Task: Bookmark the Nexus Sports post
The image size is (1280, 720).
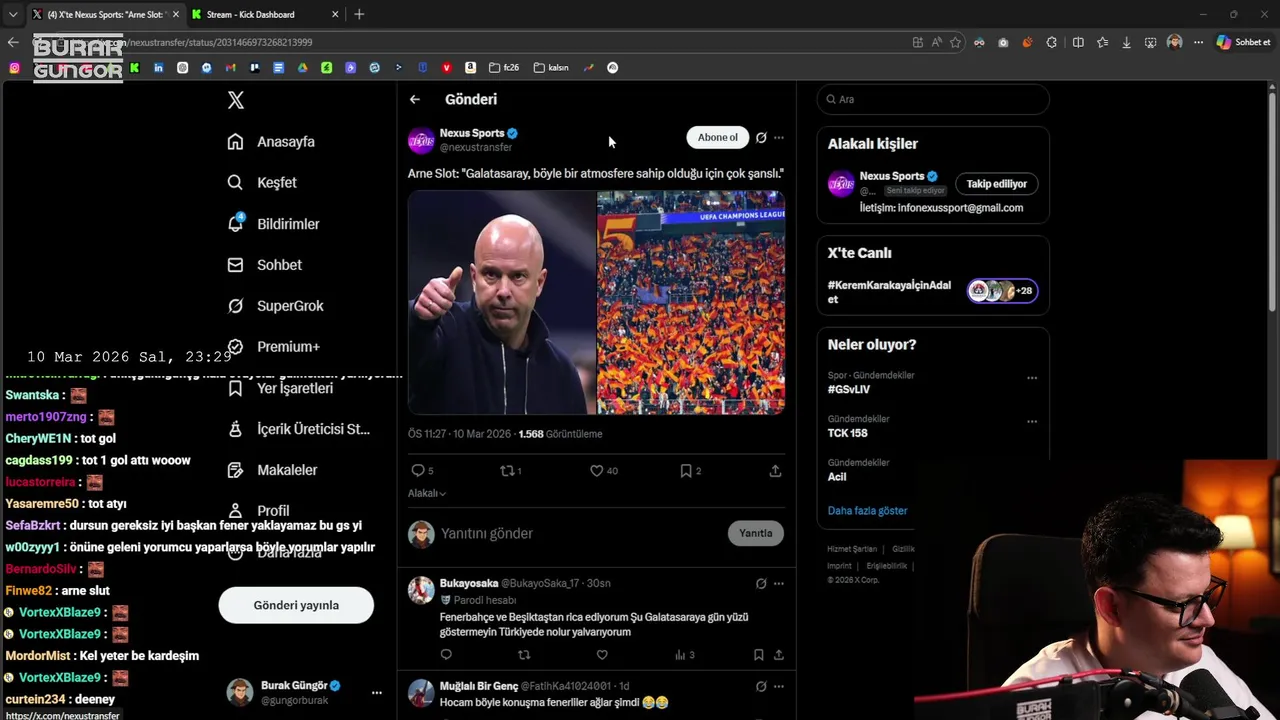Action: click(686, 471)
